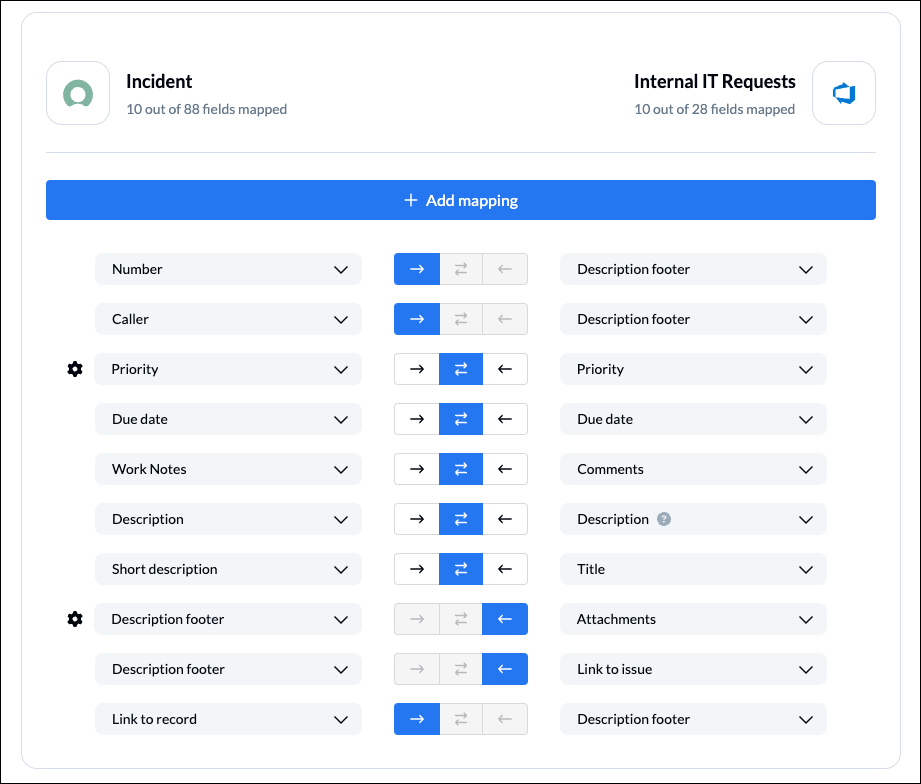Click the plus icon inside Add mapping

tap(410, 200)
